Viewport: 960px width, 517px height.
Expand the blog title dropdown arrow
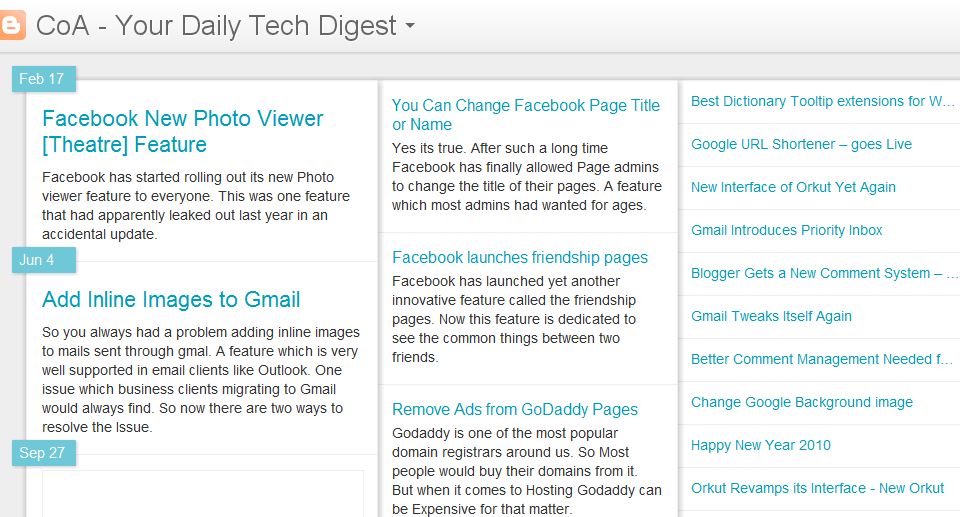(x=410, y=27)
